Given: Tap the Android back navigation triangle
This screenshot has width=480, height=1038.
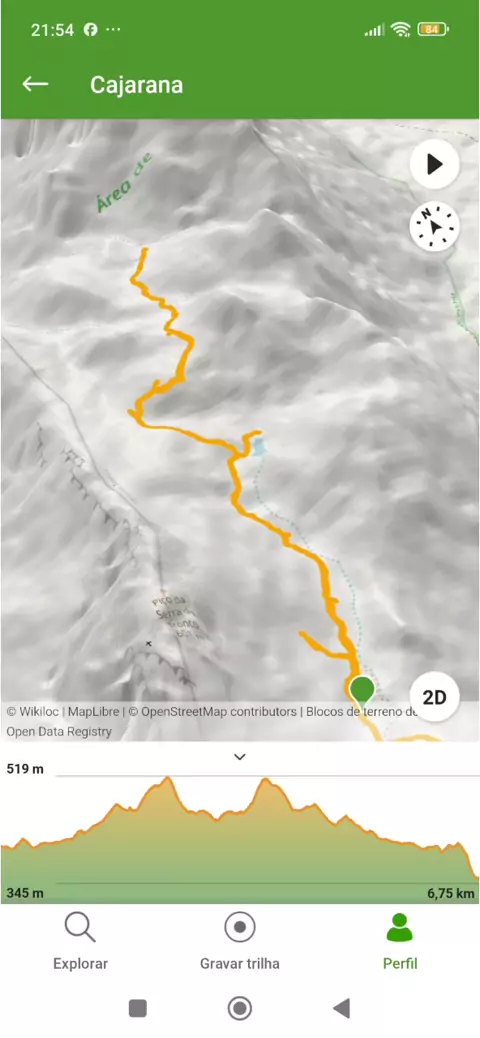Looking at the screenshot, I should pyautogui.click(x=341, y=1008).
